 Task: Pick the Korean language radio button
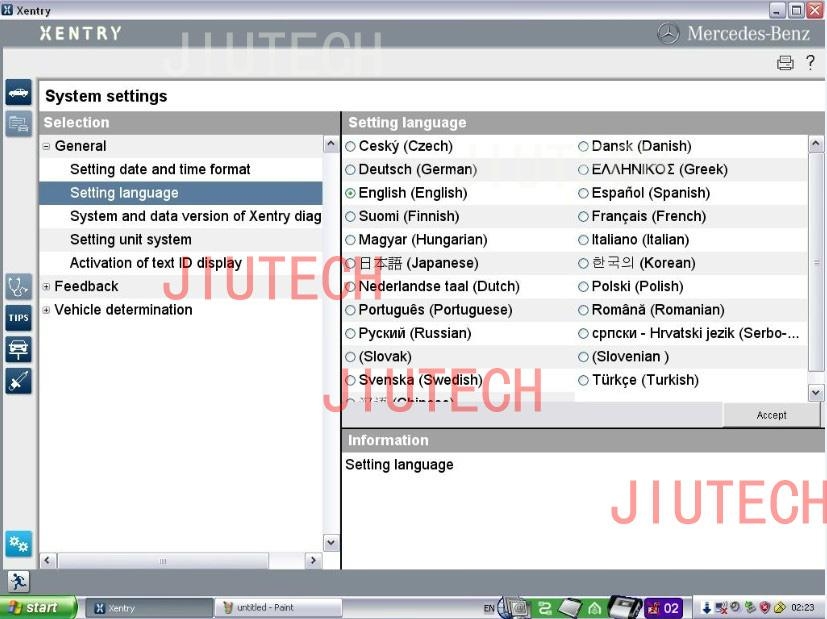(583, 263)
